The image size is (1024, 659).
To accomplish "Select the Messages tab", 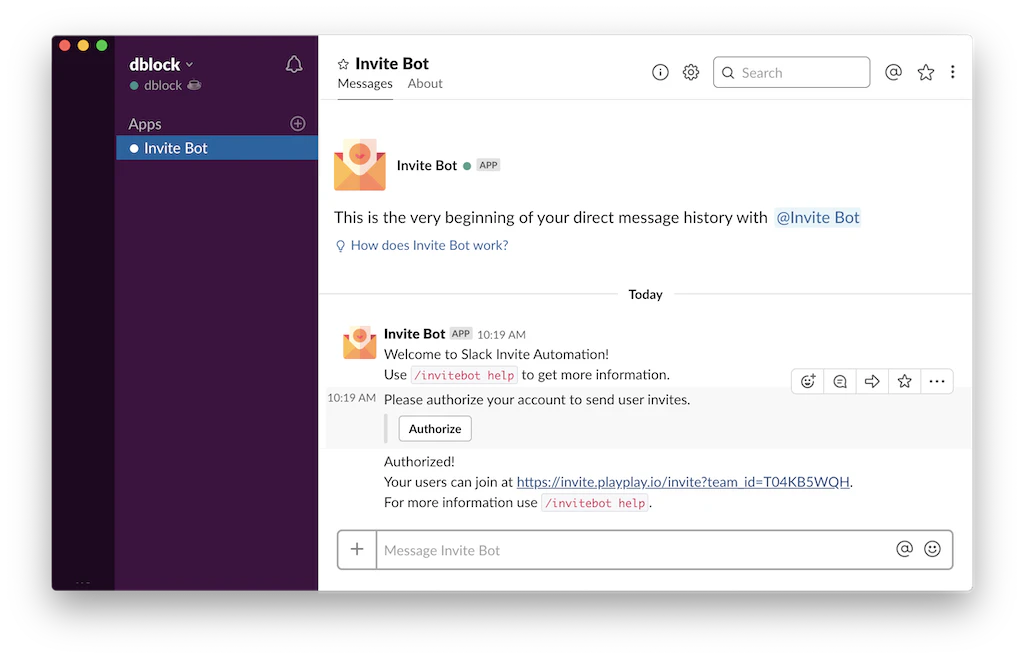I will point(364,84).
